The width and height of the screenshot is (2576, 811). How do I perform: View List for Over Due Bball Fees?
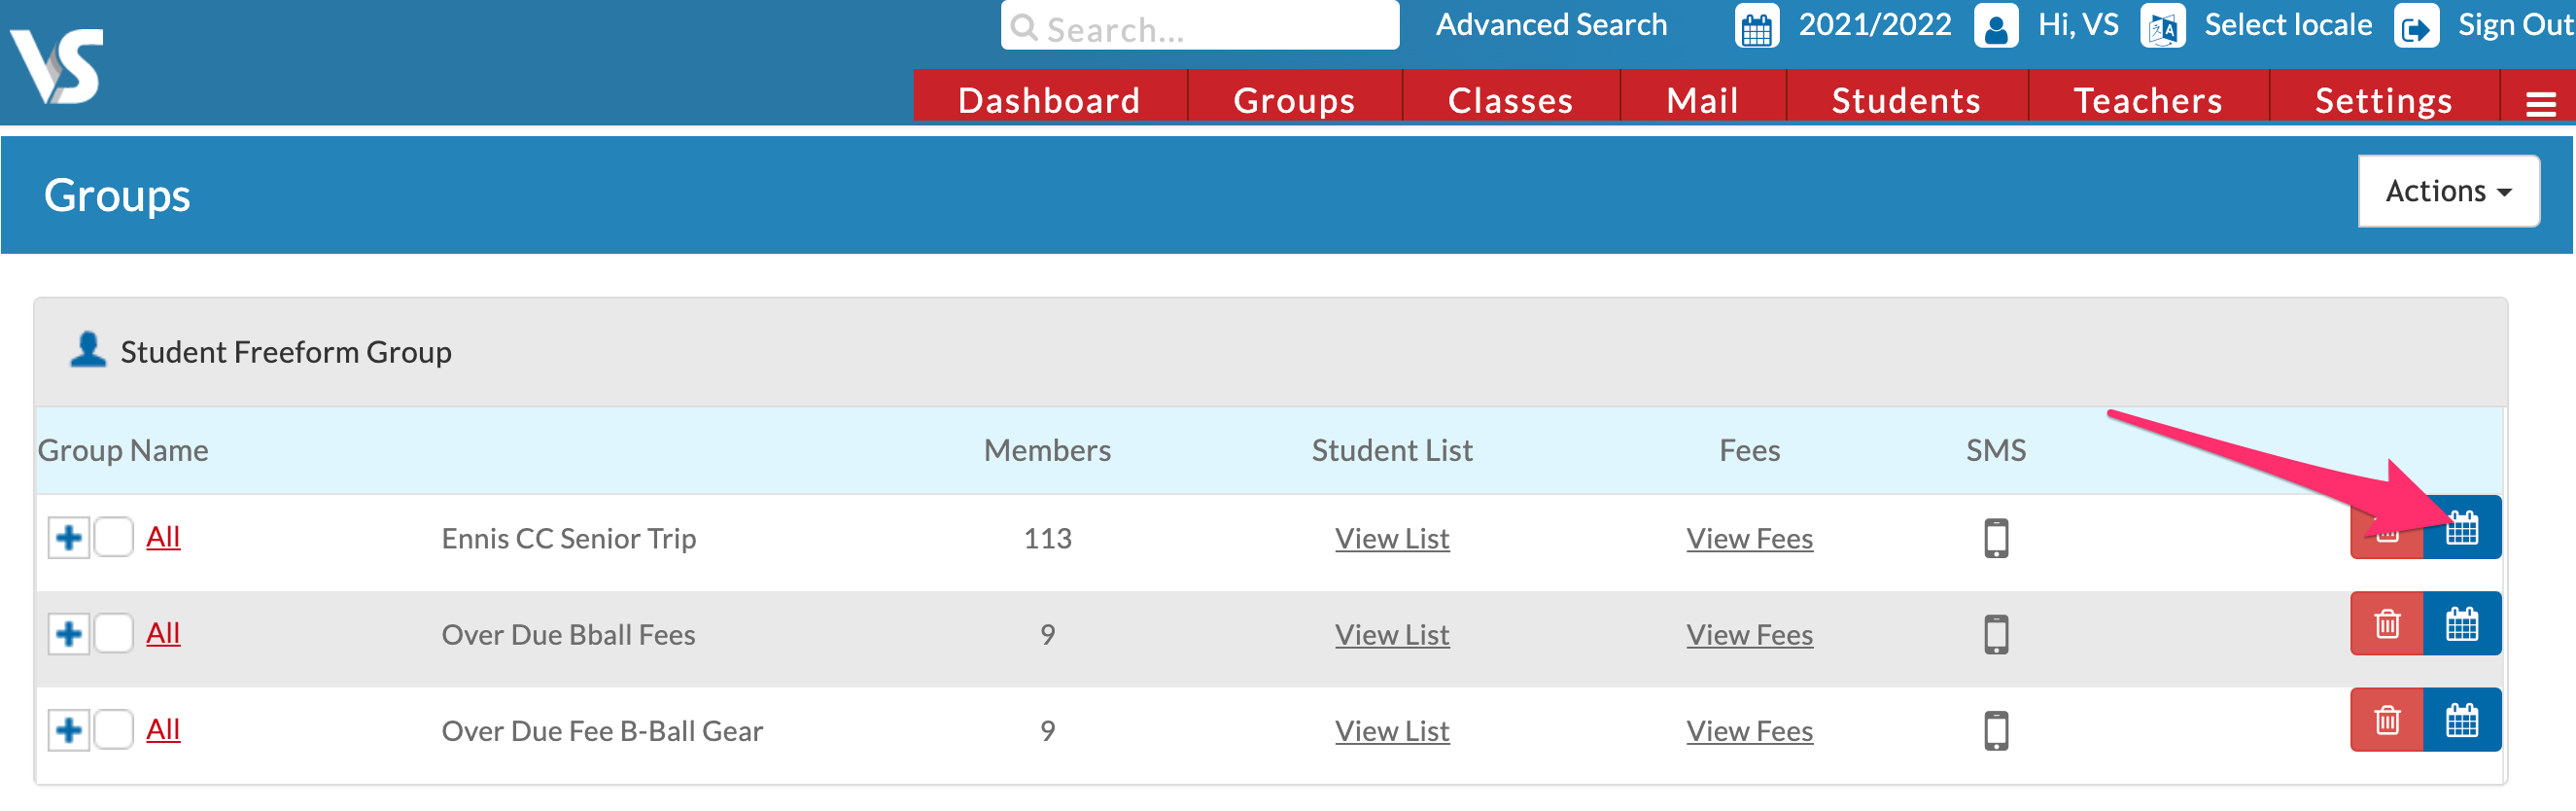1392,634
